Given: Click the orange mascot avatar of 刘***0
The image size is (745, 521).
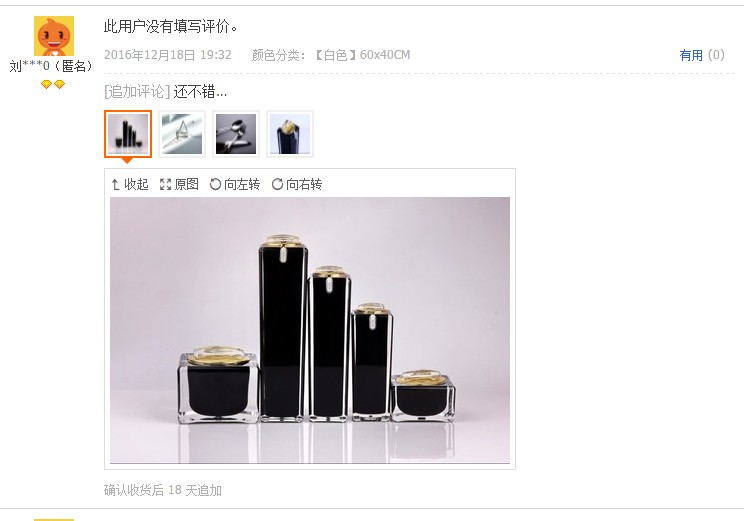Looking at the screenshot, I should 54,36.
